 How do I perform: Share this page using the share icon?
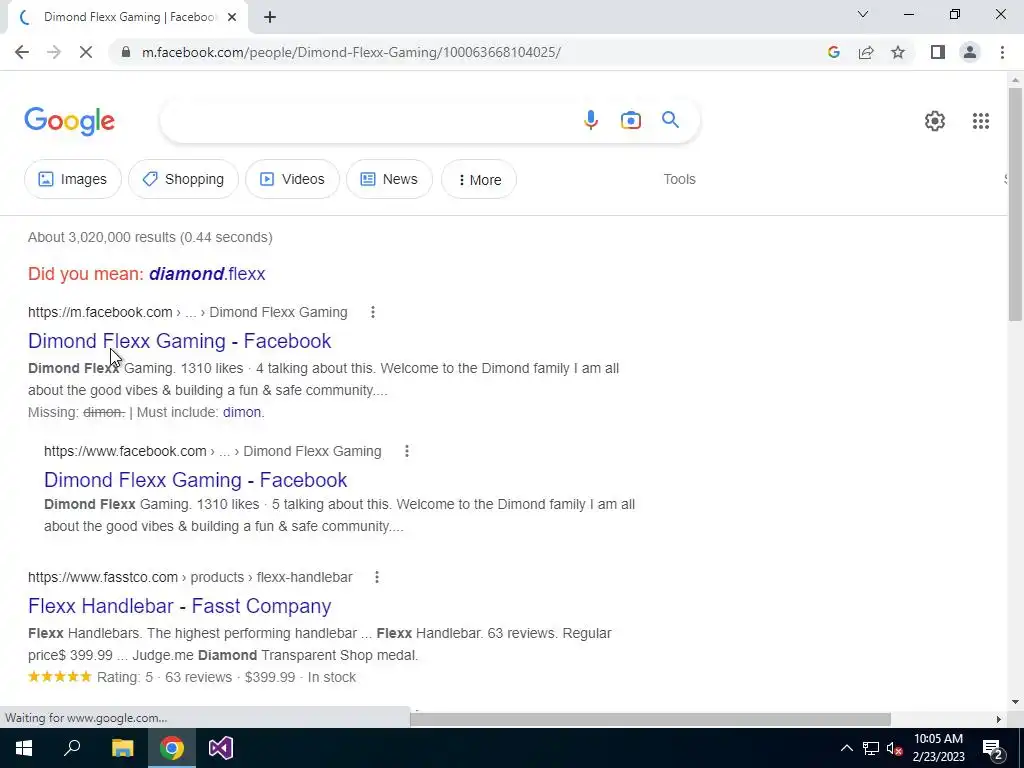[x=866, y=52]
